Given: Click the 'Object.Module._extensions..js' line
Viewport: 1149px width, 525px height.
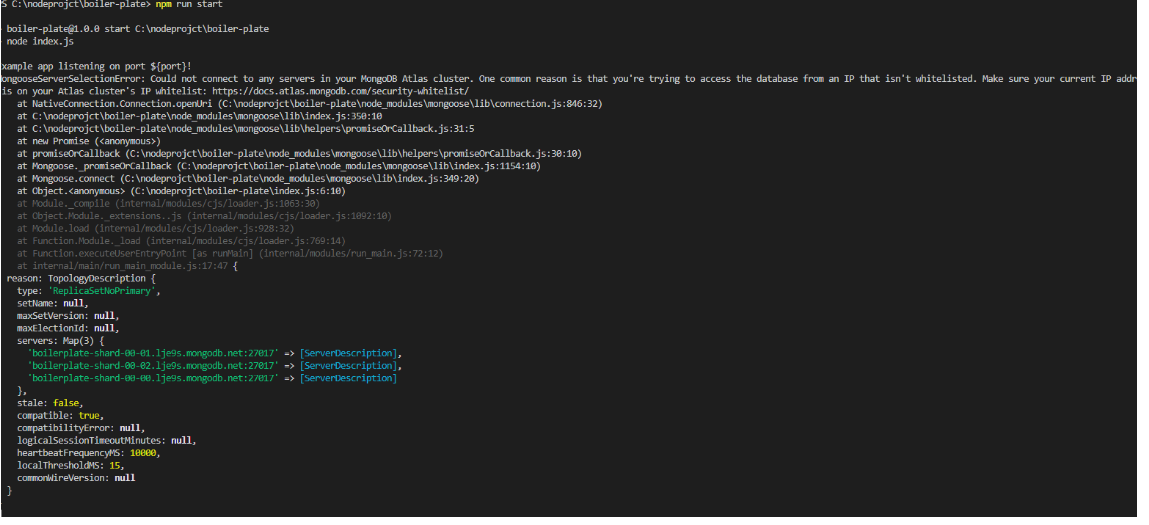Looking at the screenshot, I should (x=204, y=216).
